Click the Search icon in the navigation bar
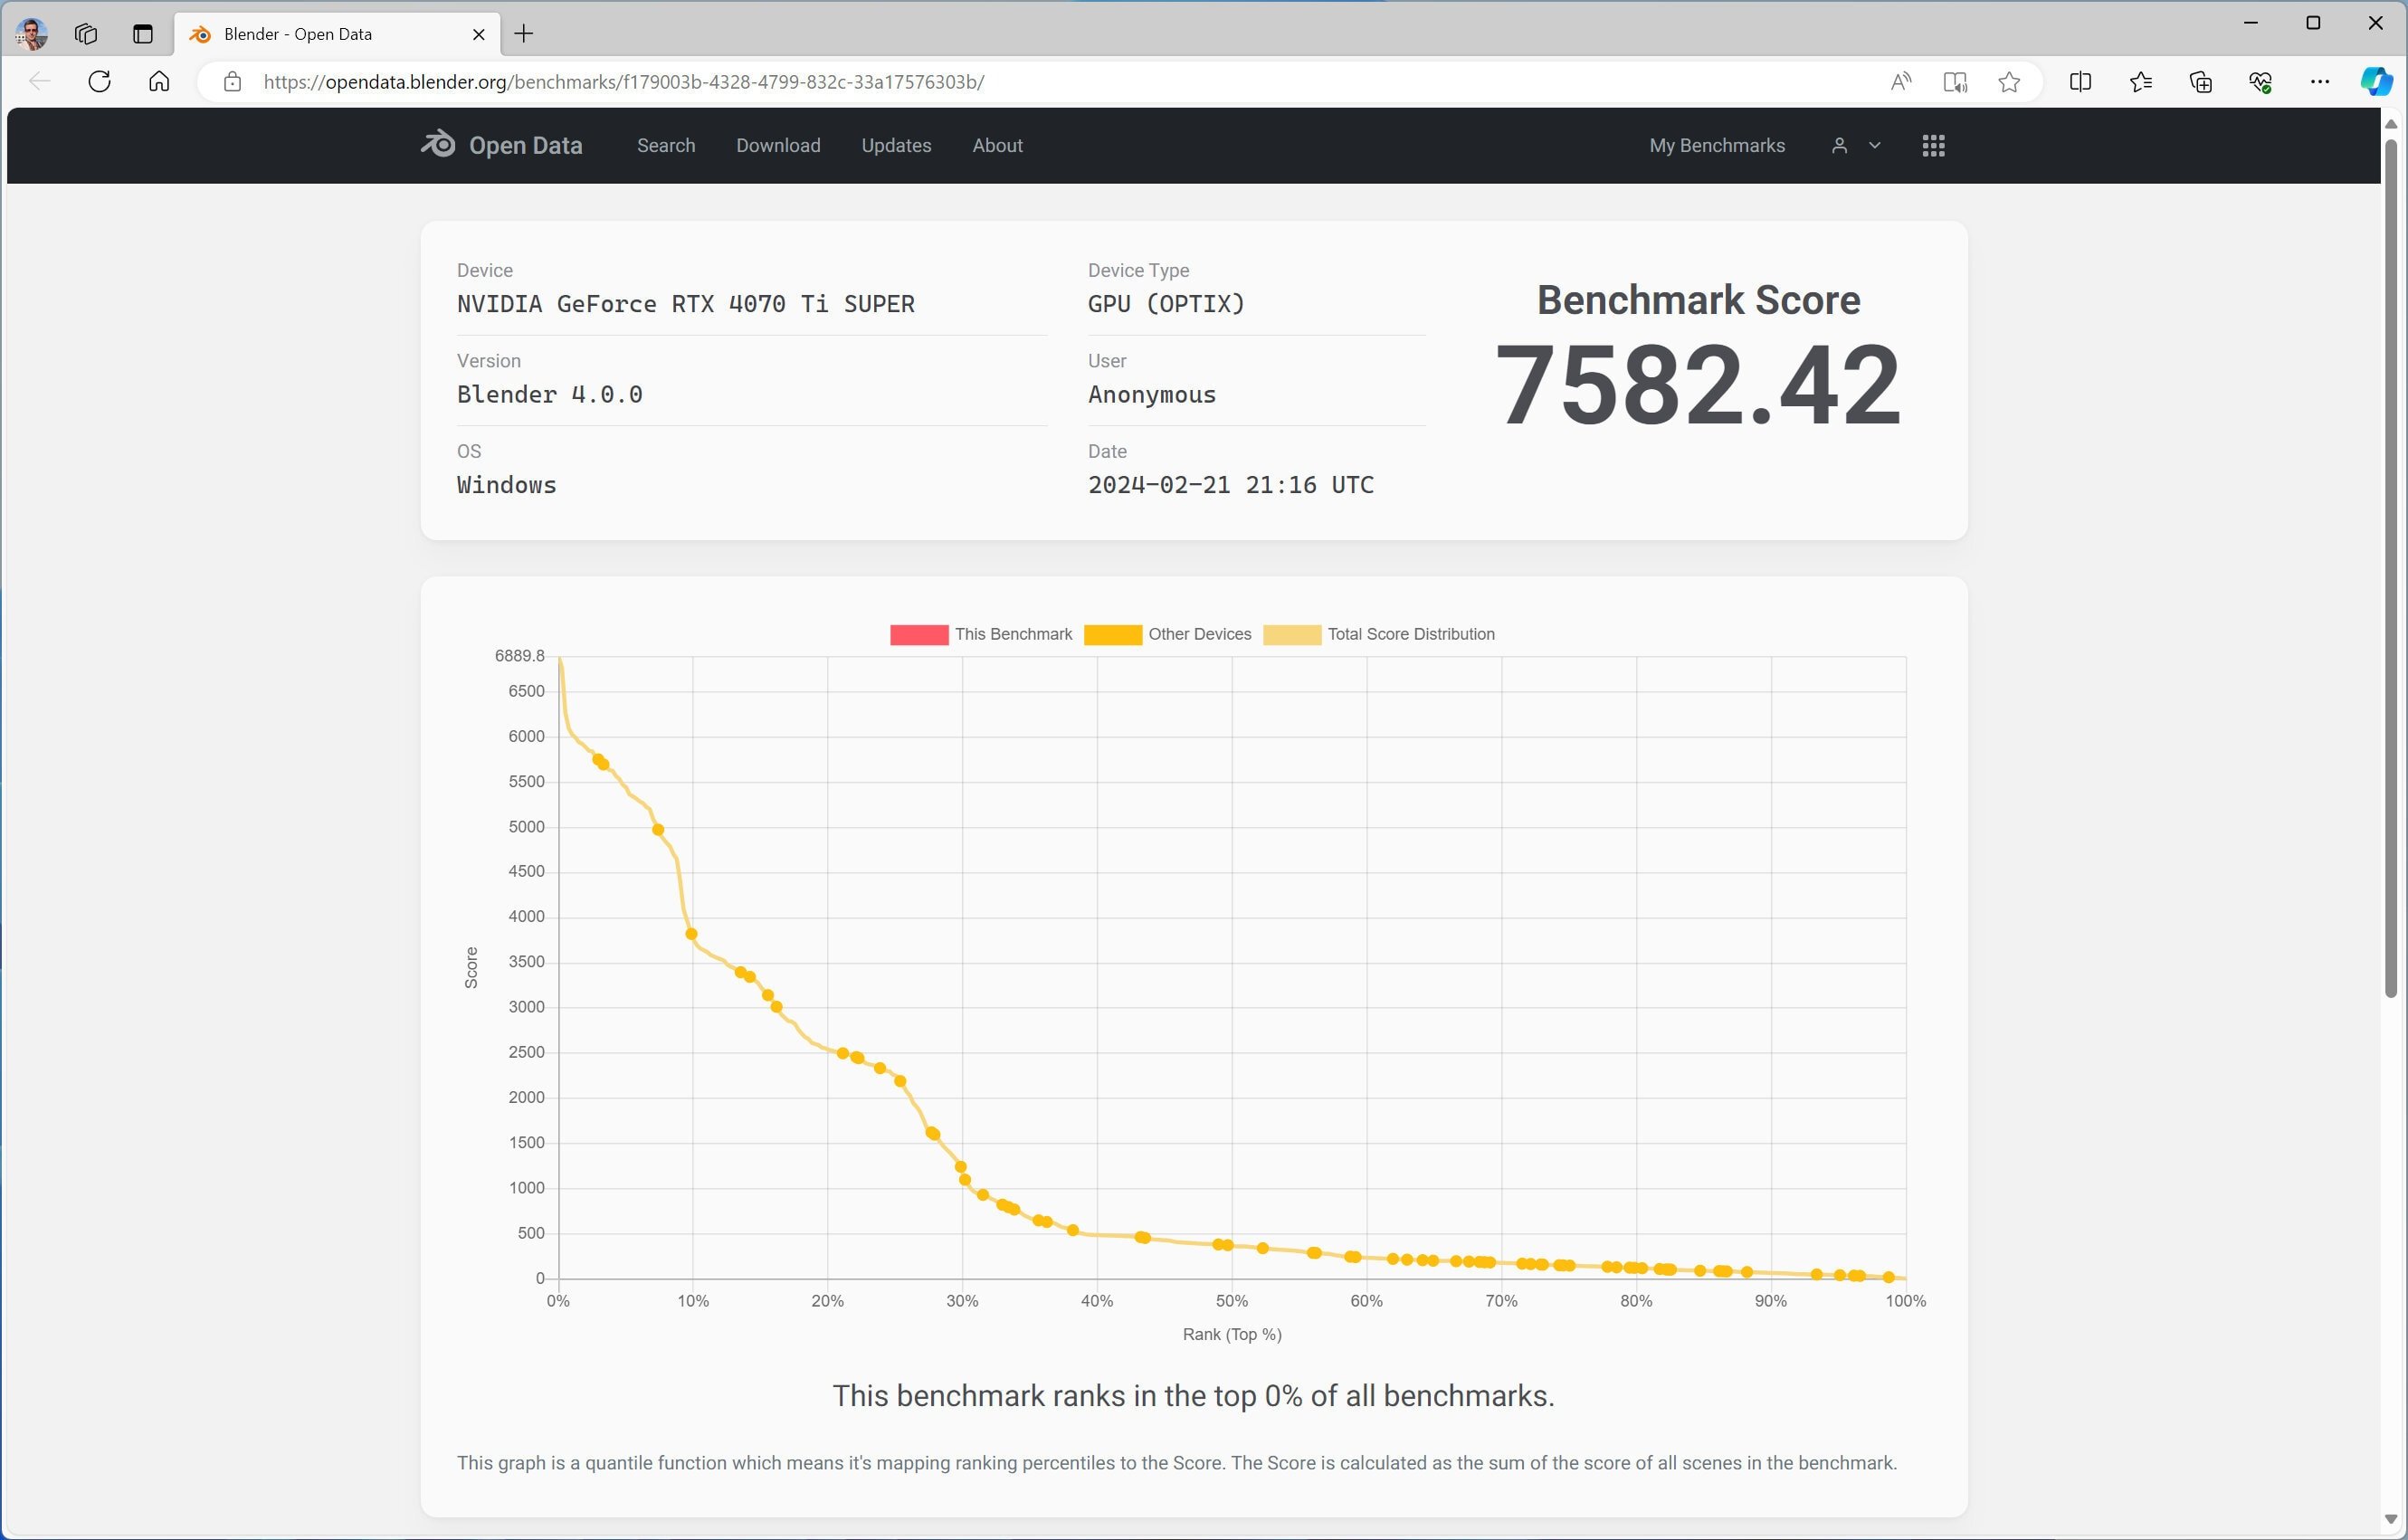Screen dimensions: 2408x1540 pos(663,146)
